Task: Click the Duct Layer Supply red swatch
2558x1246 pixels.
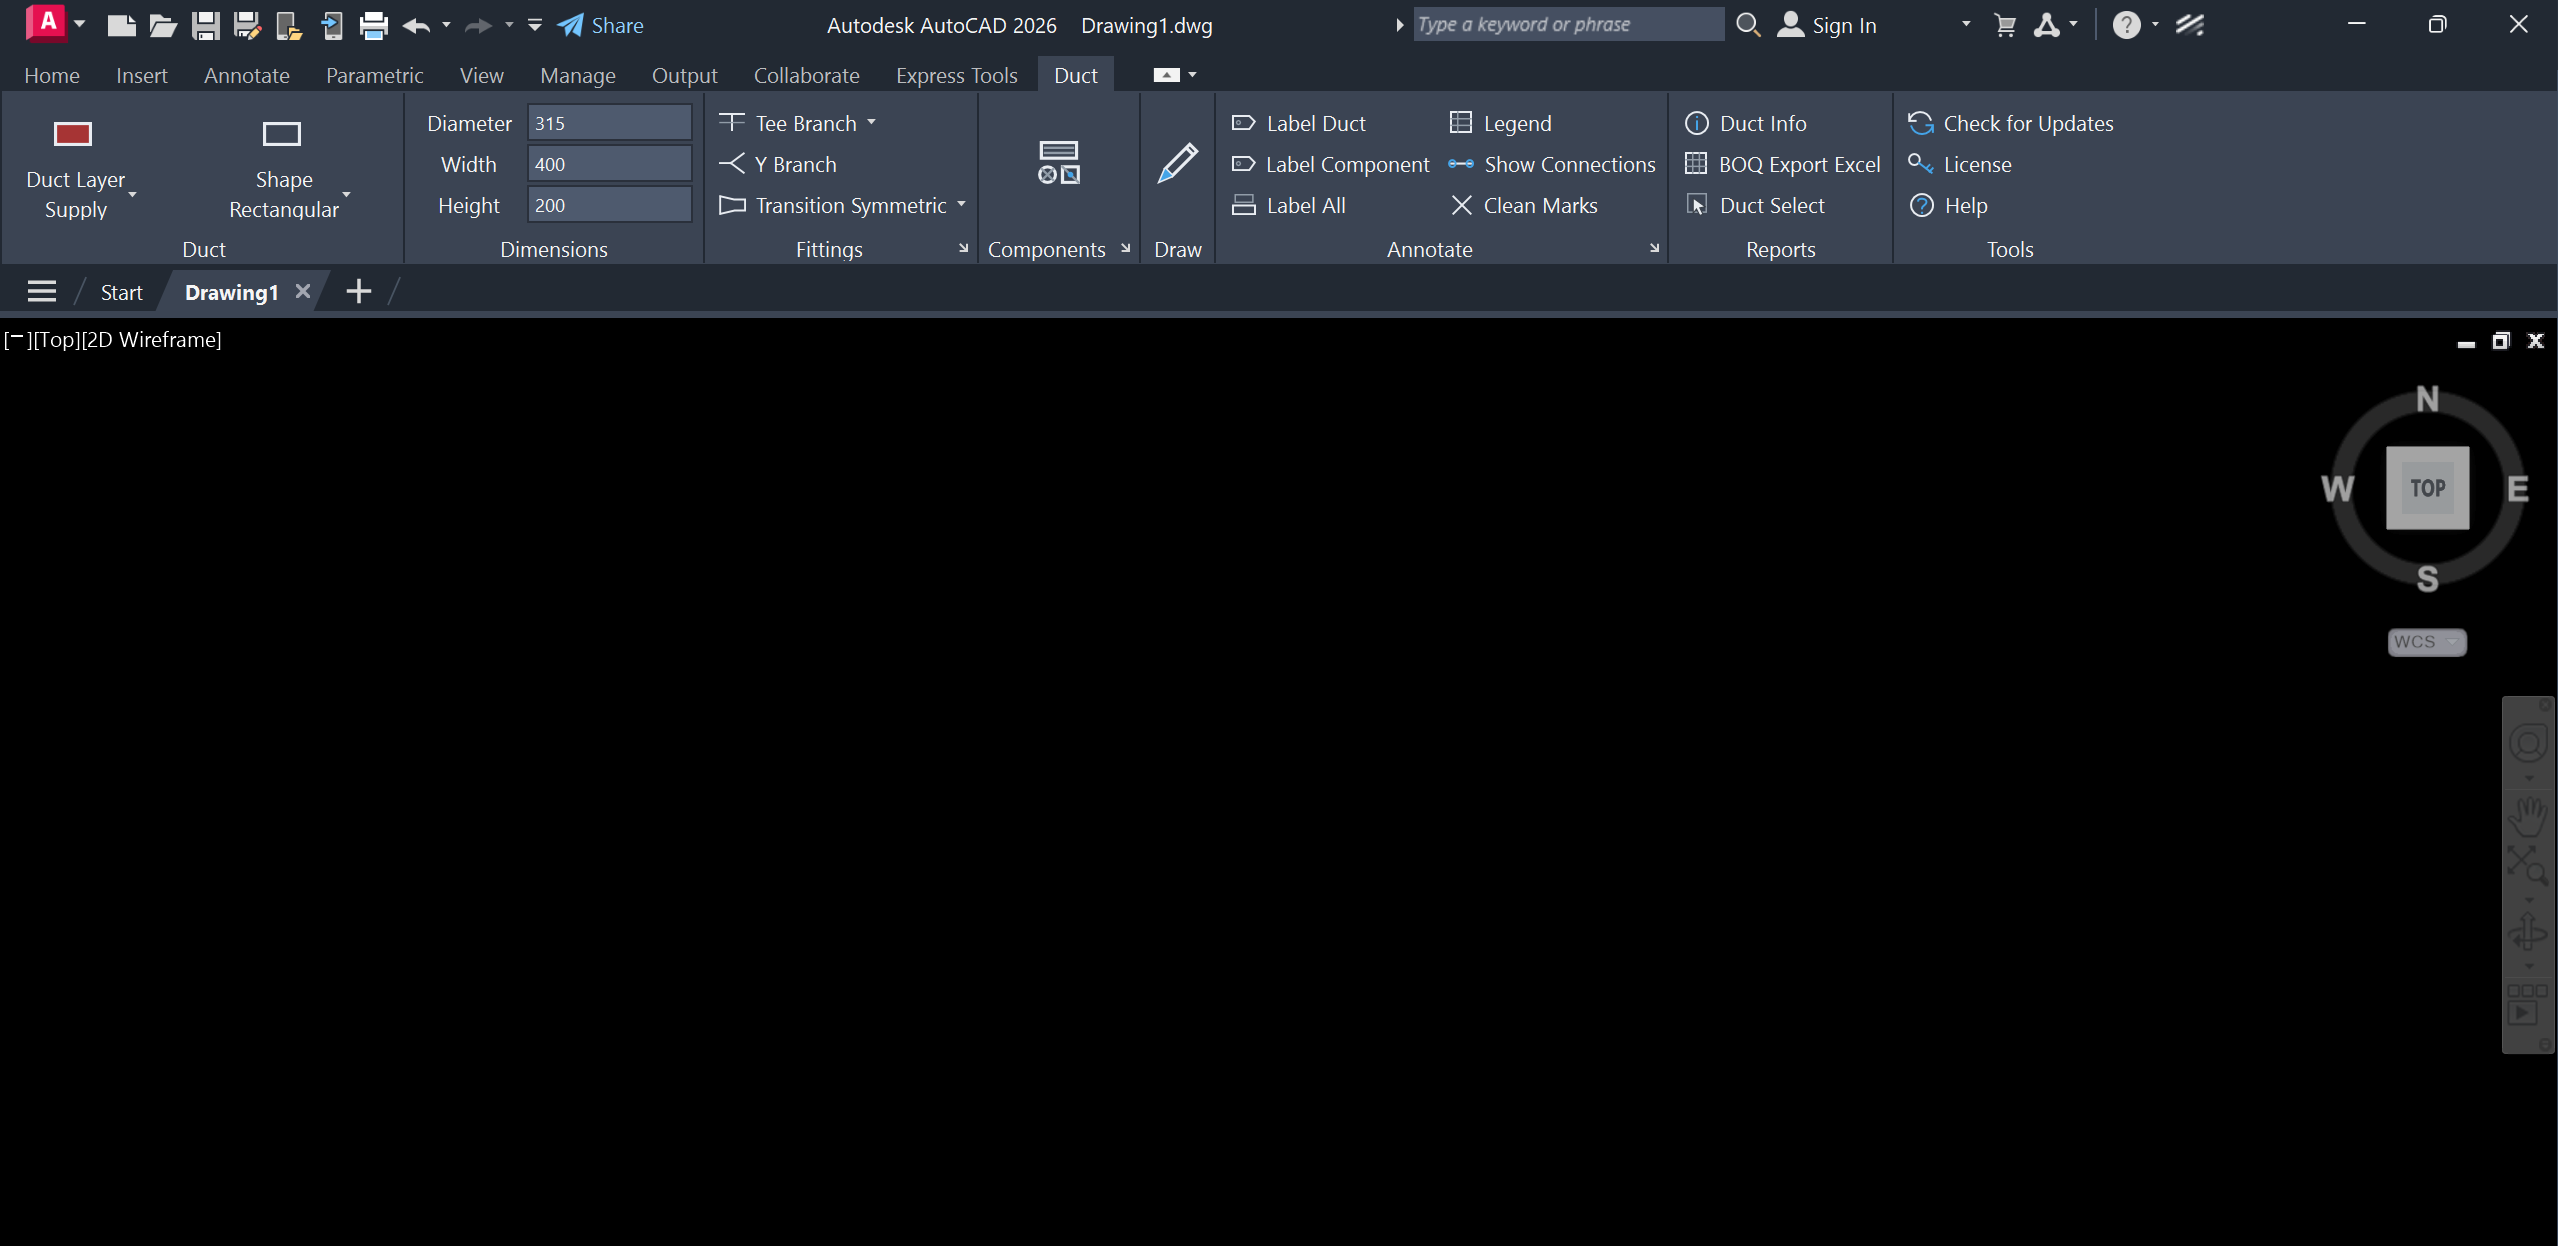Action: click(x=73, y=134)
